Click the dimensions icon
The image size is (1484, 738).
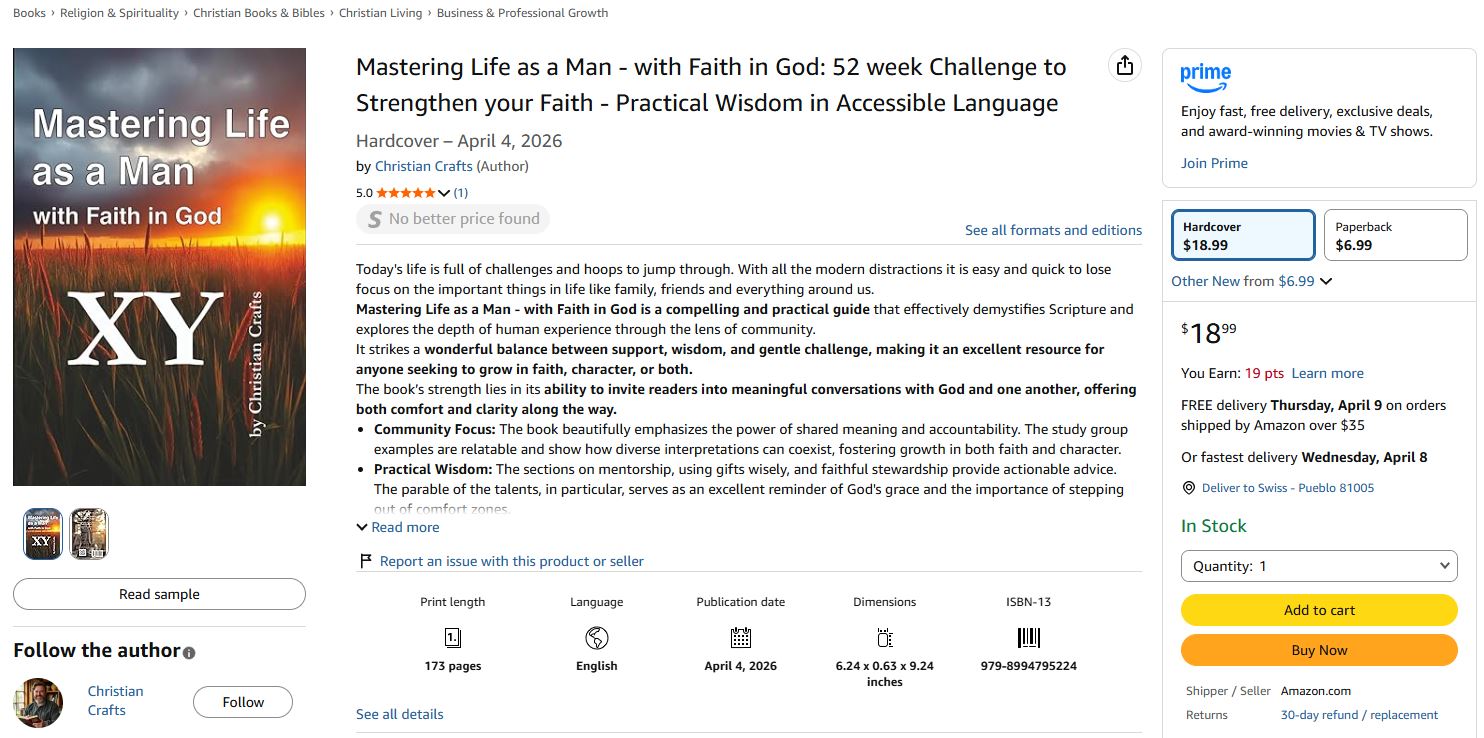point(884,638)
